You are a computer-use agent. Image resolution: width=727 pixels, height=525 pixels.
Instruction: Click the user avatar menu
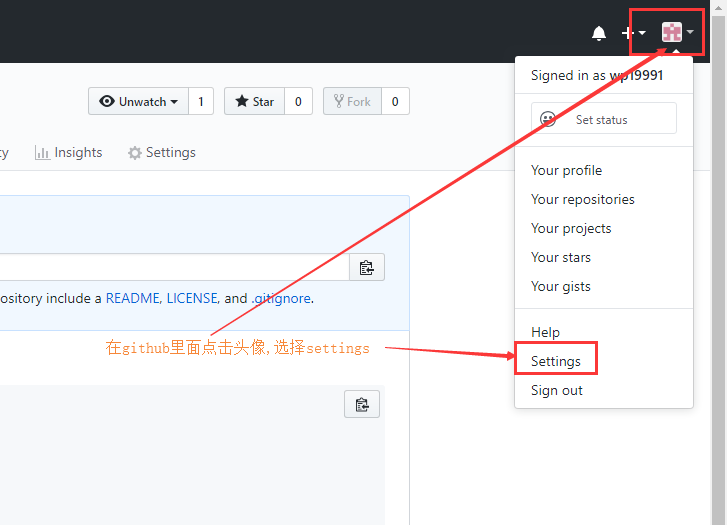coord(677,32)
